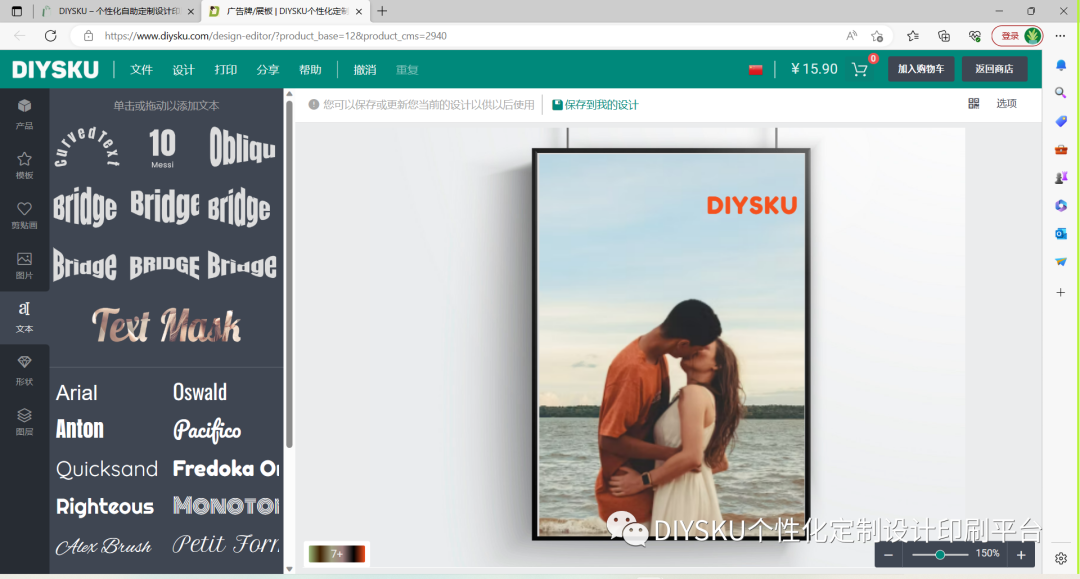This screenshot has height=579, width=1080.
Task: Add the 10 Messi text style
Action: click(x=163, y=147)
